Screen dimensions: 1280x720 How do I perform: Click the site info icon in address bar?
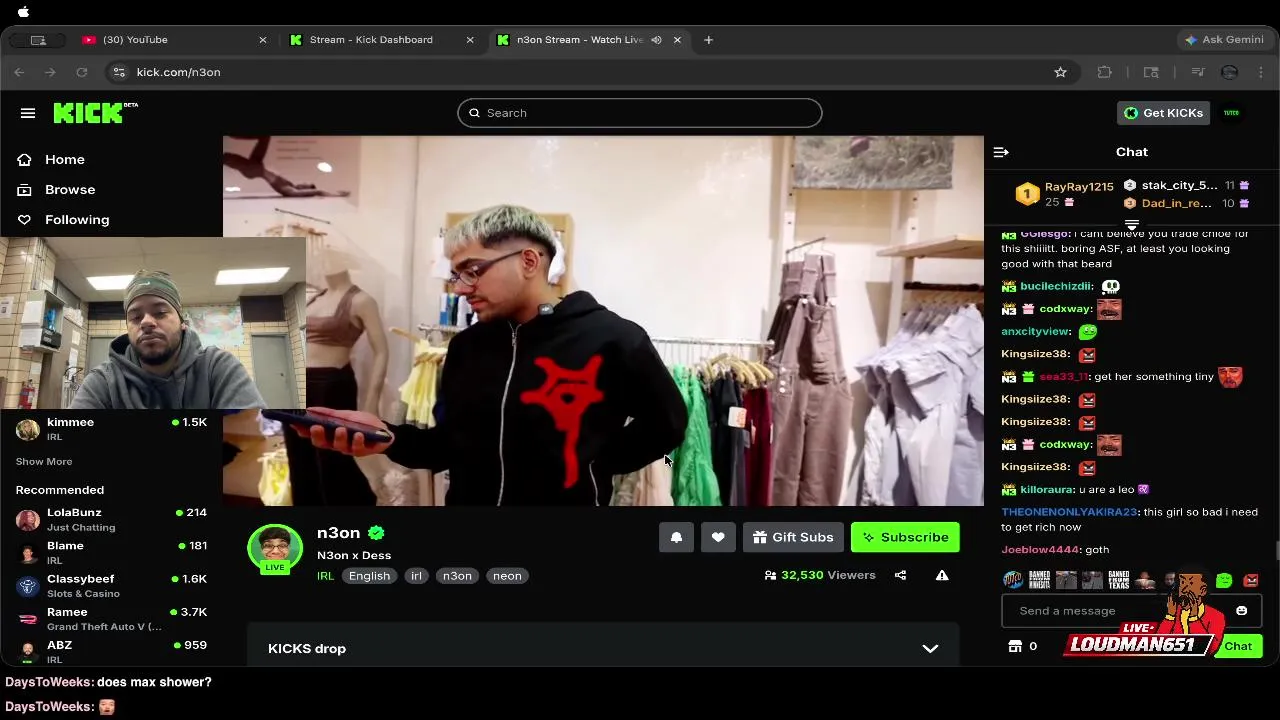[120, 72]
